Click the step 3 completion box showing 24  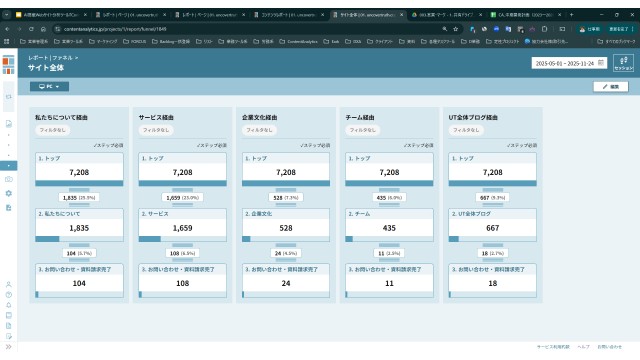click(x=286, y=280)
